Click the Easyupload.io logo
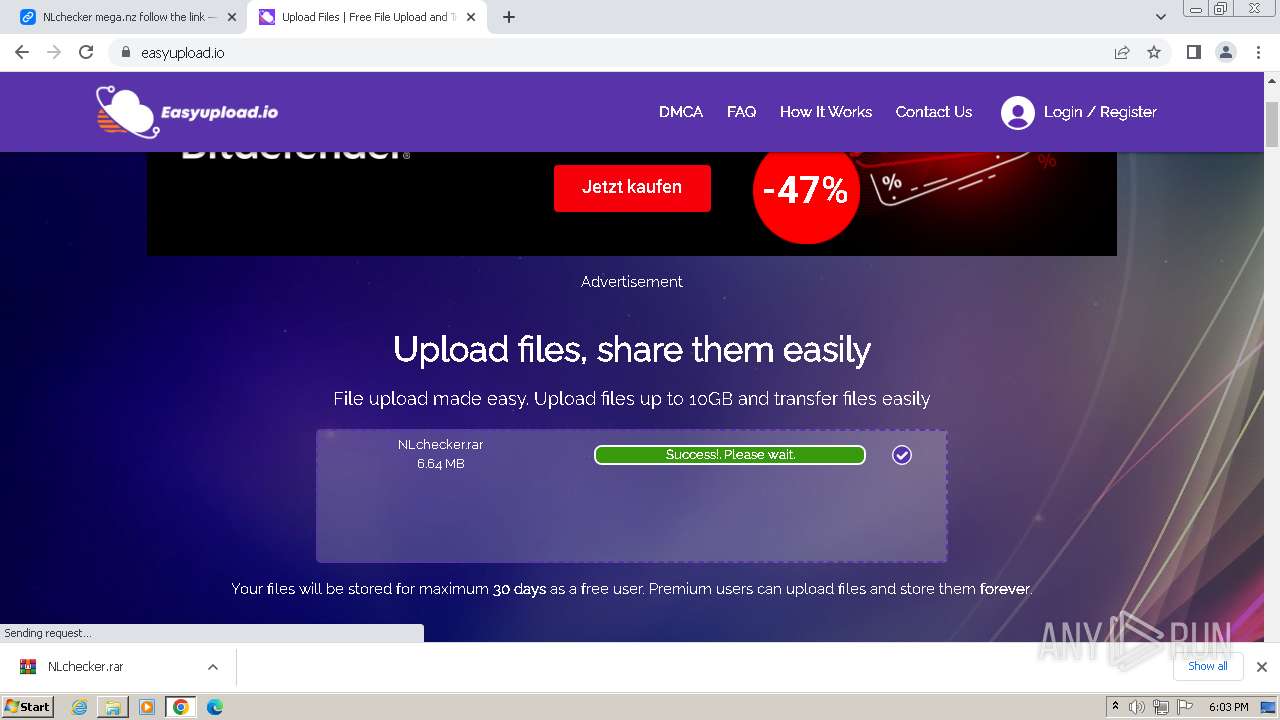 click(187, 111)
